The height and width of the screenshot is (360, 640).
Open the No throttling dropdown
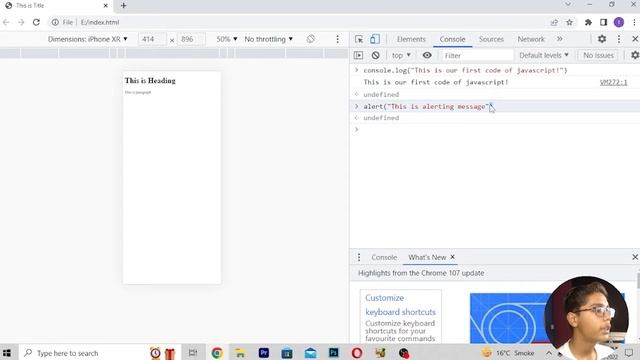coord(269,39)
